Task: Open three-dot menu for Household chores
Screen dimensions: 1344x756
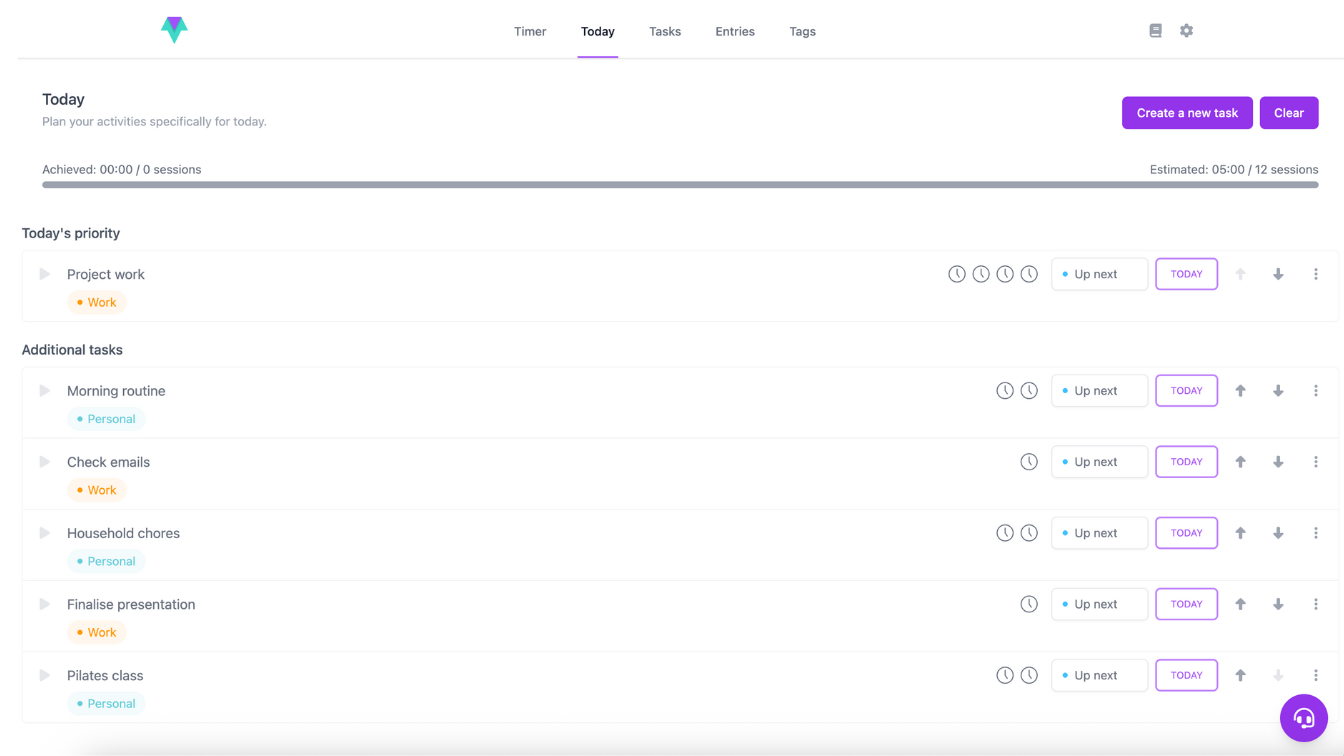Action: pyautogui.click(x=1315, y=533)
